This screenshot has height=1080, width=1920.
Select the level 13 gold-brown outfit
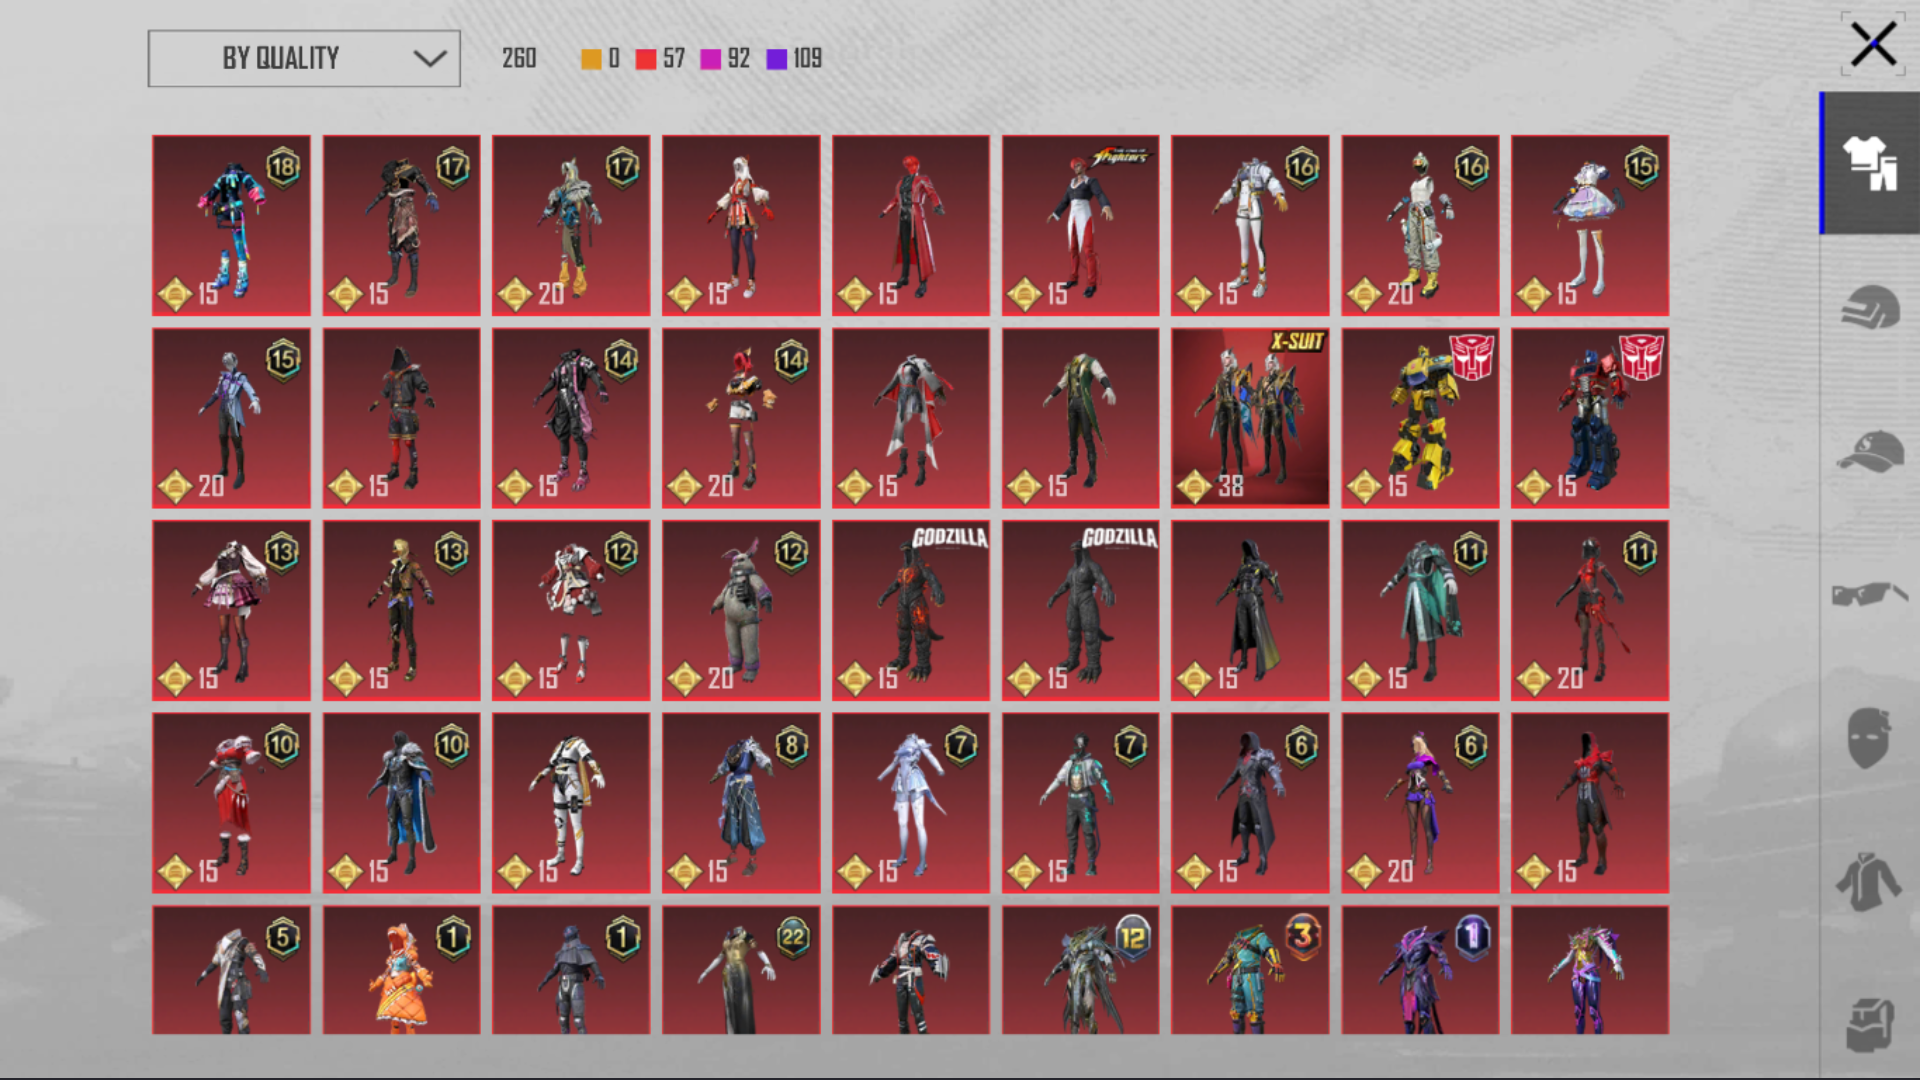click(x=401, y=611)
